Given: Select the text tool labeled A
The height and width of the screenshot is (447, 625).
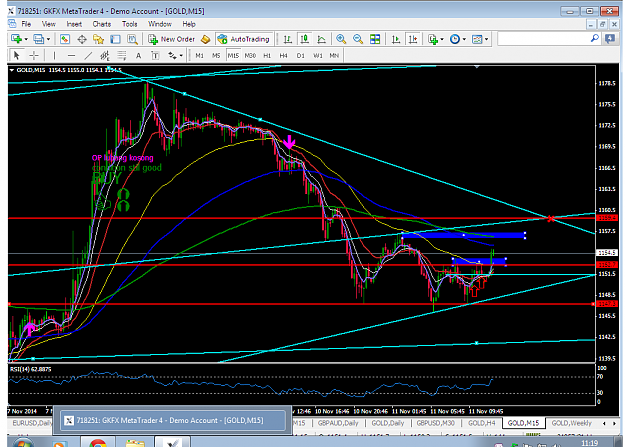Looking at the screenshot, I should click(x=138, y=55).
